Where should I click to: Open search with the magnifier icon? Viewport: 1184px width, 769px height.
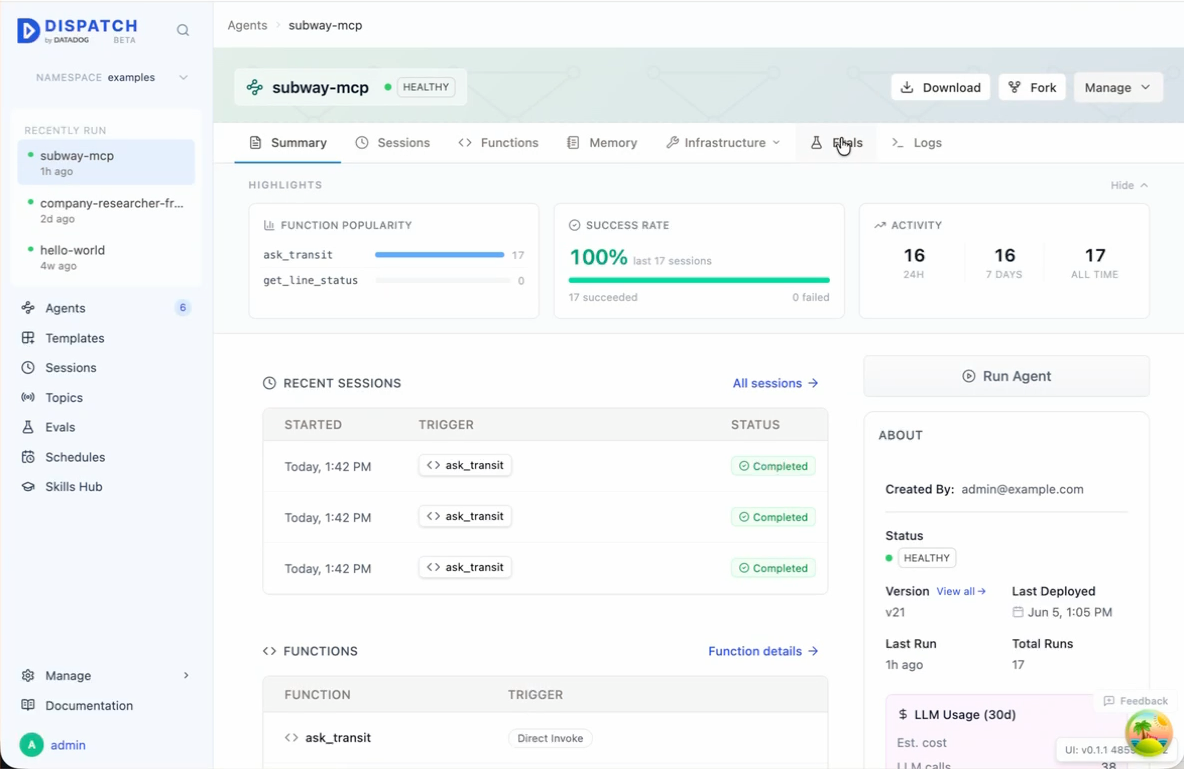click(x=183, y=30)
